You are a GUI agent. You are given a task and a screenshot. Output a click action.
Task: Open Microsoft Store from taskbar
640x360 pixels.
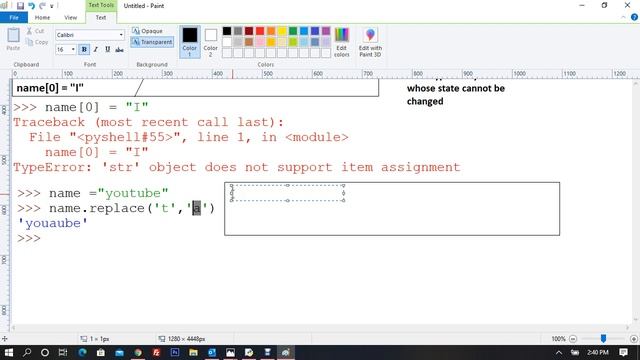[100, 353]
